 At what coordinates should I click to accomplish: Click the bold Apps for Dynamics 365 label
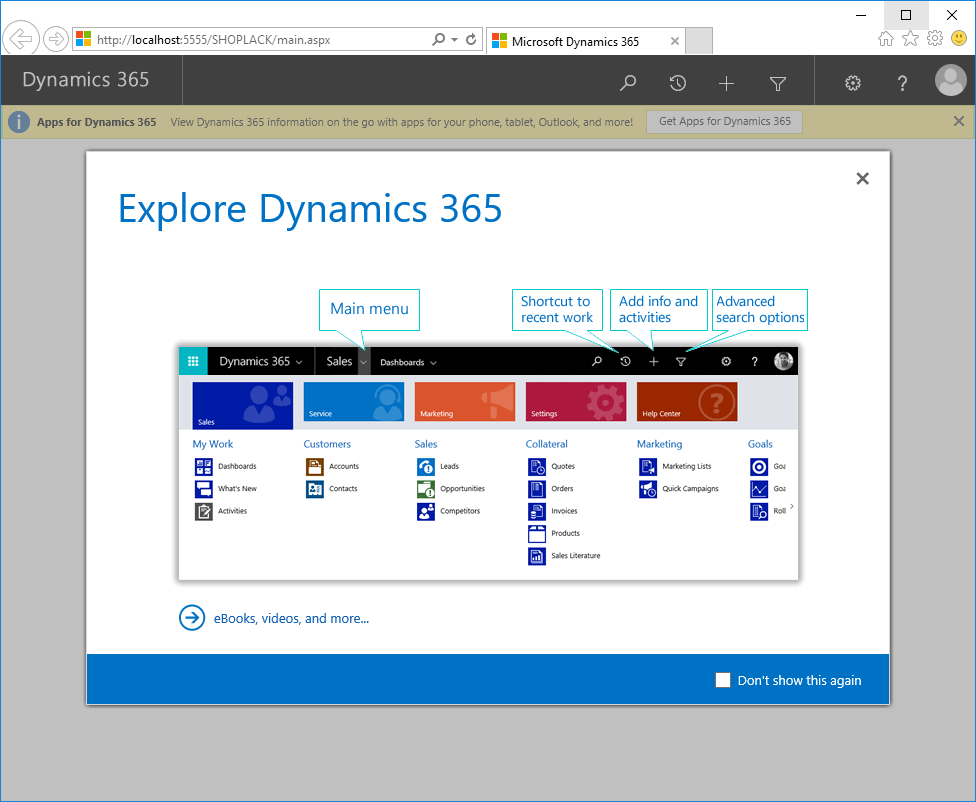pos(96,122)
